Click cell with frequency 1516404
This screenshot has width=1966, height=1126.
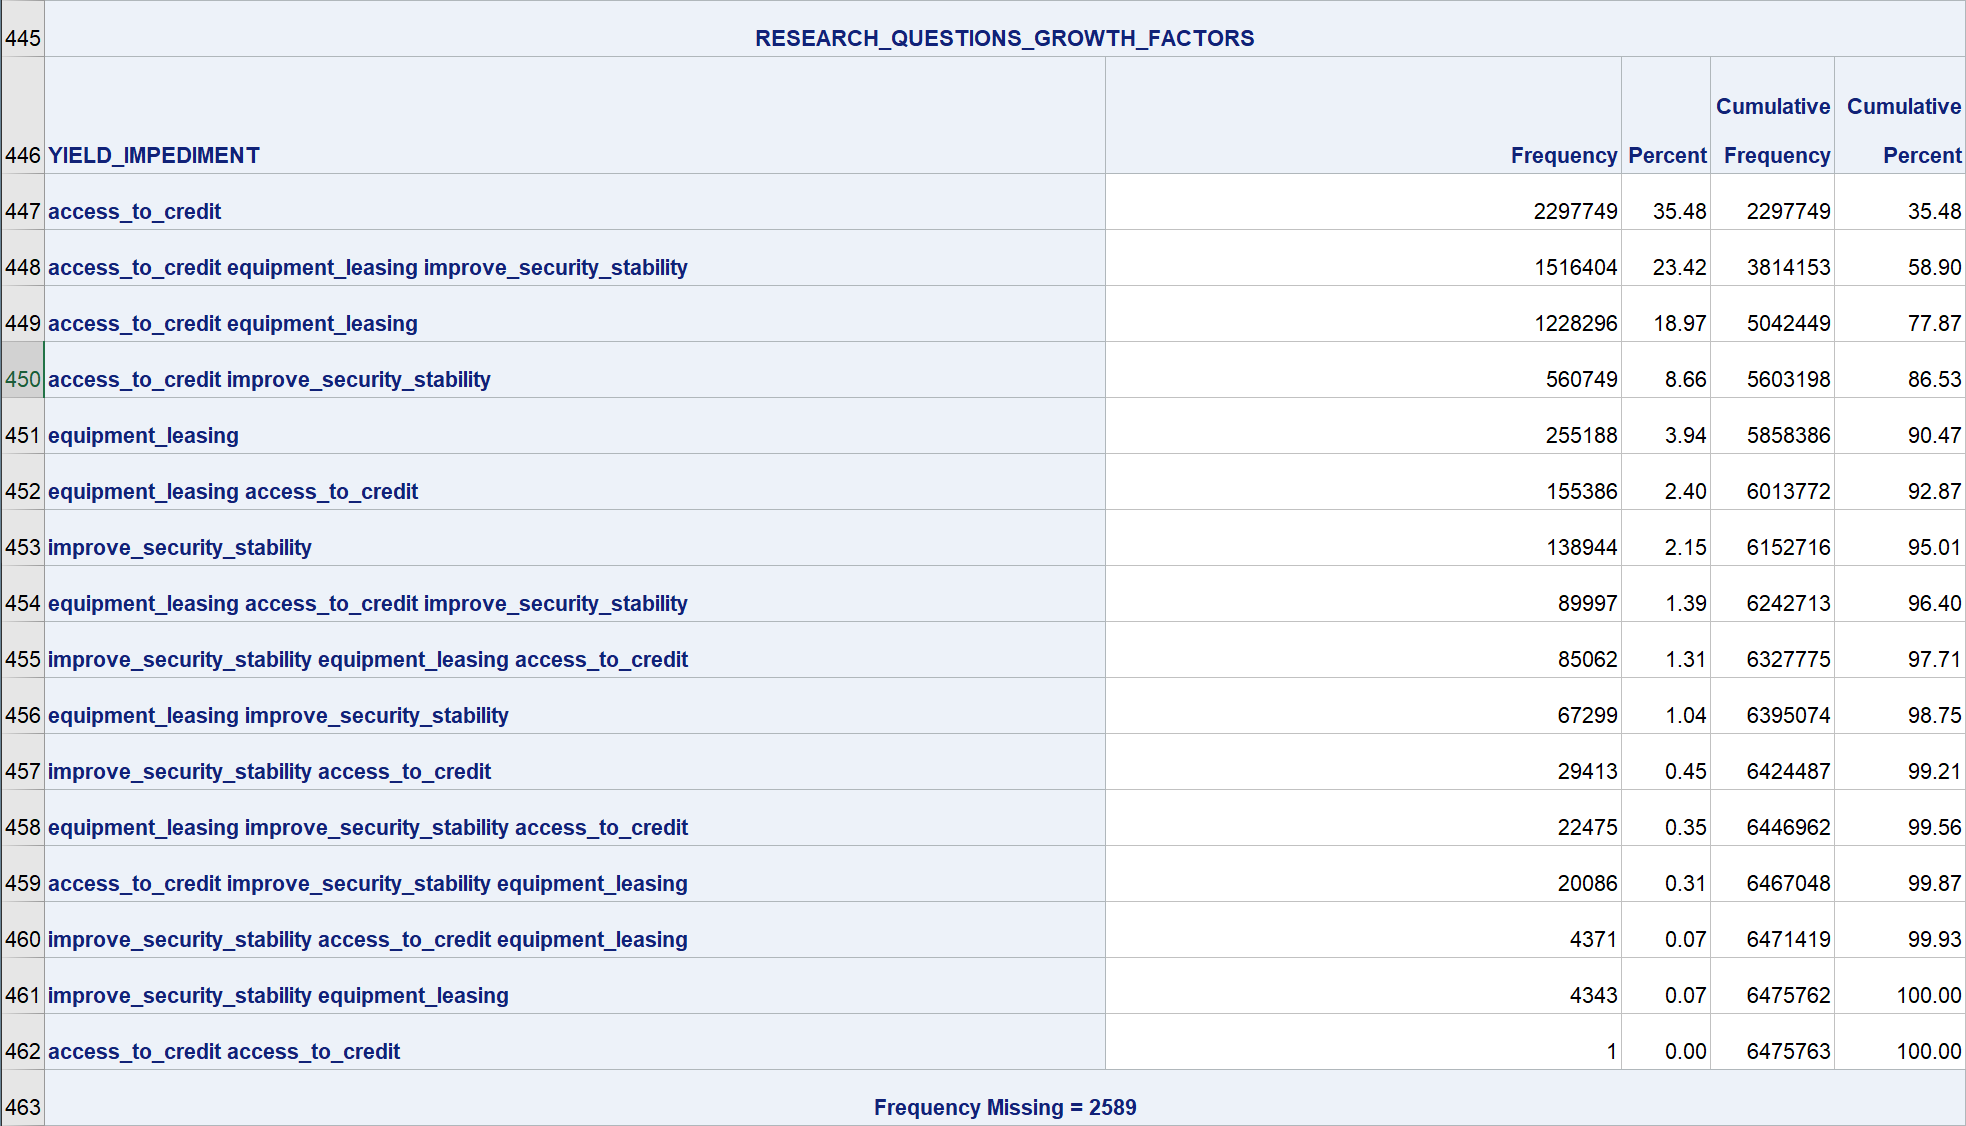click(x=1575, y=267)
